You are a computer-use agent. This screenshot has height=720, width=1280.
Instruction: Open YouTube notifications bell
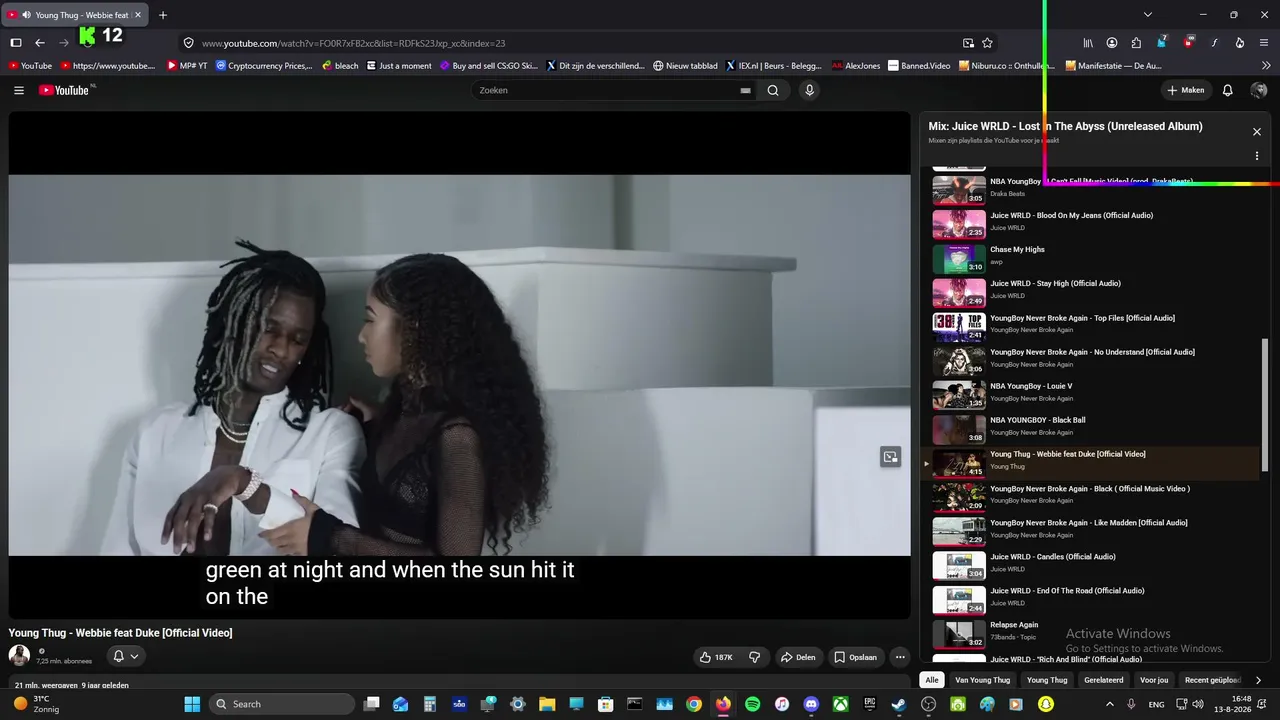tap(1227, 90)
